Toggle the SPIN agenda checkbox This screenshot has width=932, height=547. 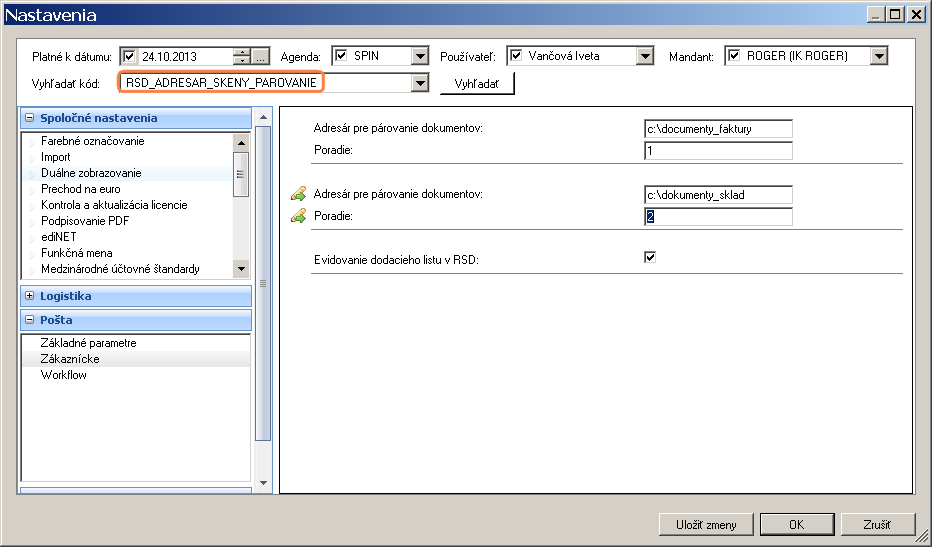point(341,56)
